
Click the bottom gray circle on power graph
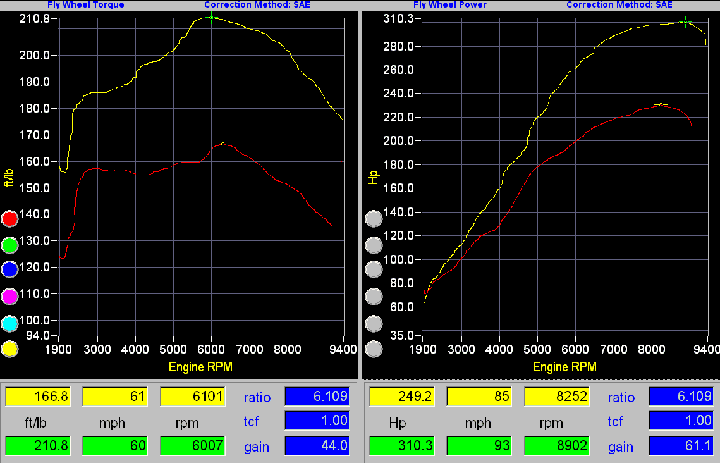(x=373, y=349)
